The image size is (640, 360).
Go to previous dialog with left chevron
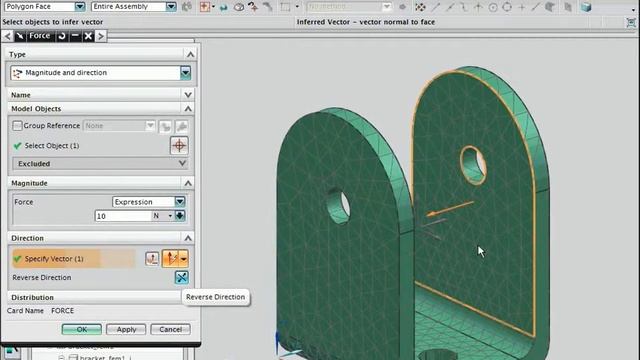pyautogui.click(x=7, y=36)
